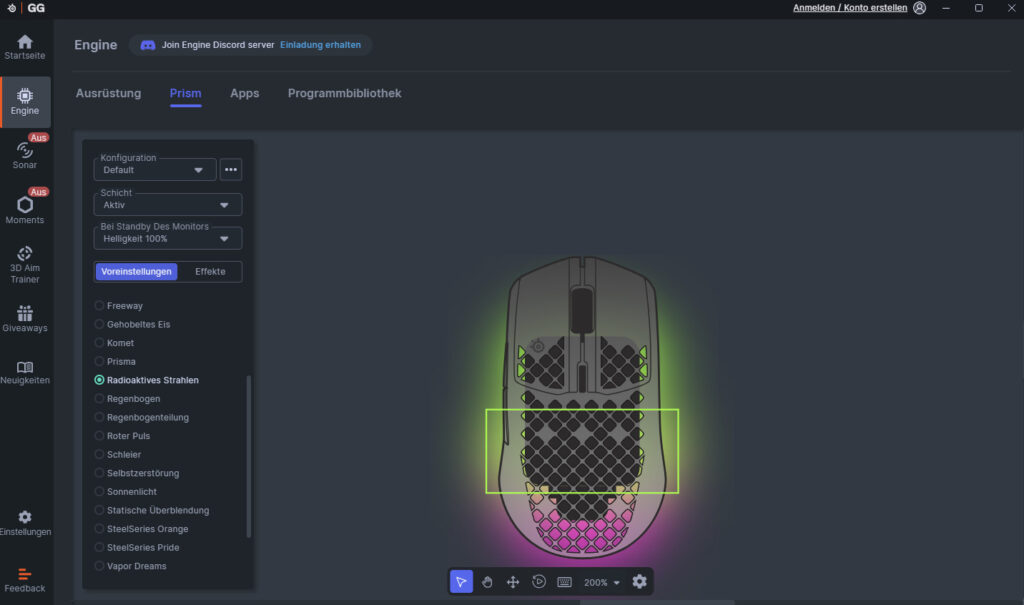This screenshot has width=1024, height=605.
Task: Open the Schicht dropdown
Action: pyautogui.click(x=168, y=205)
